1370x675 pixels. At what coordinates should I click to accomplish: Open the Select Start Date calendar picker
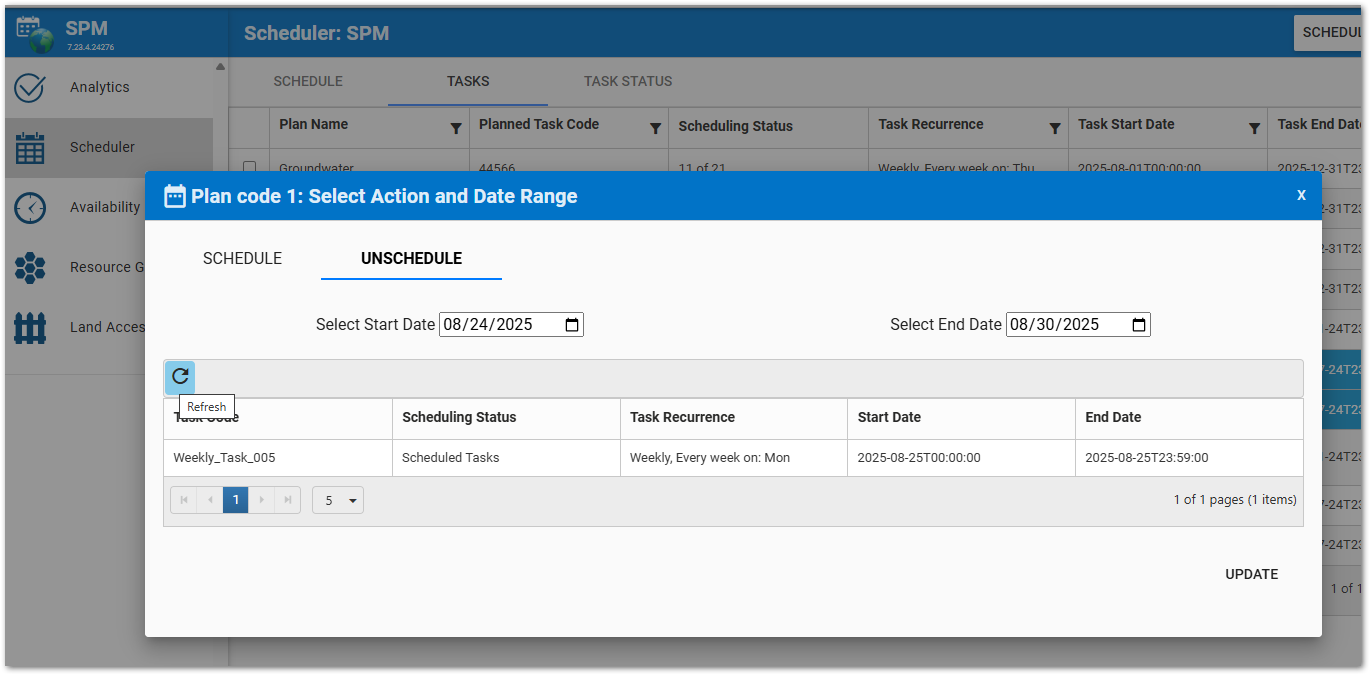(571, 324)
